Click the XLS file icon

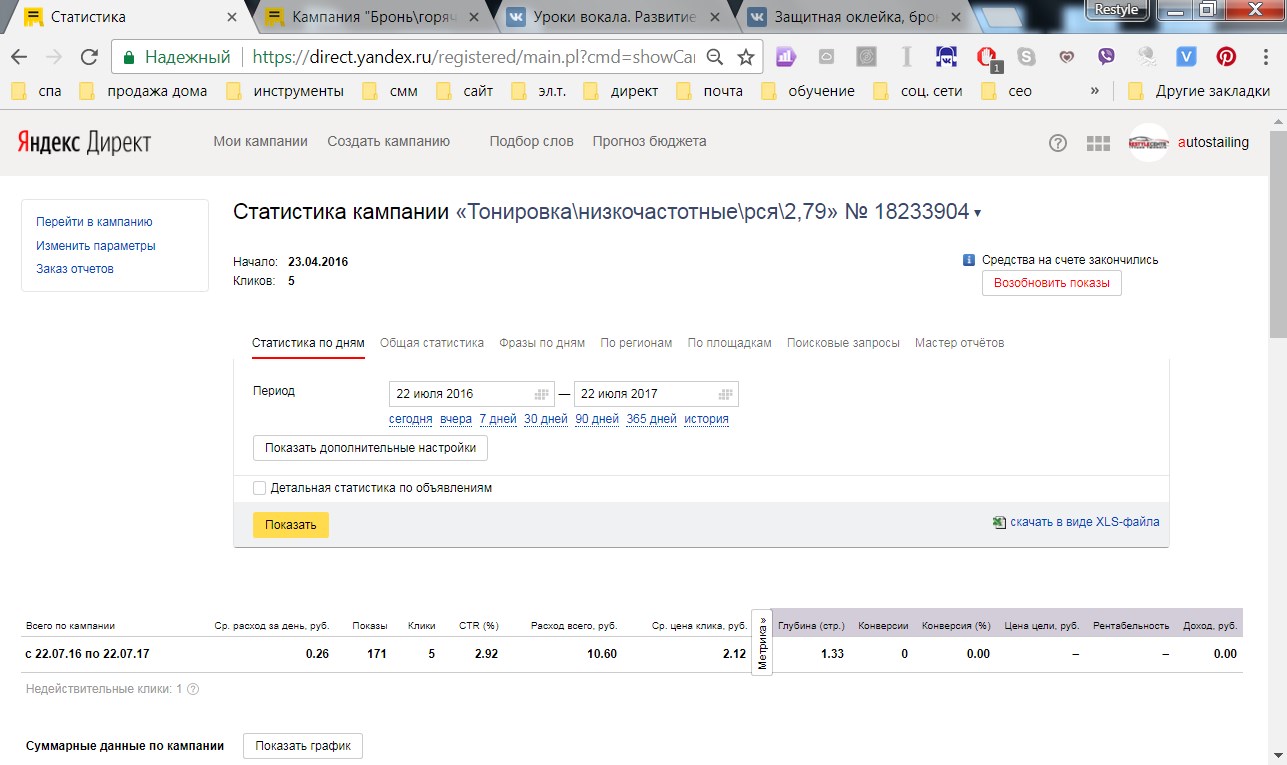(x=998, y=522)
